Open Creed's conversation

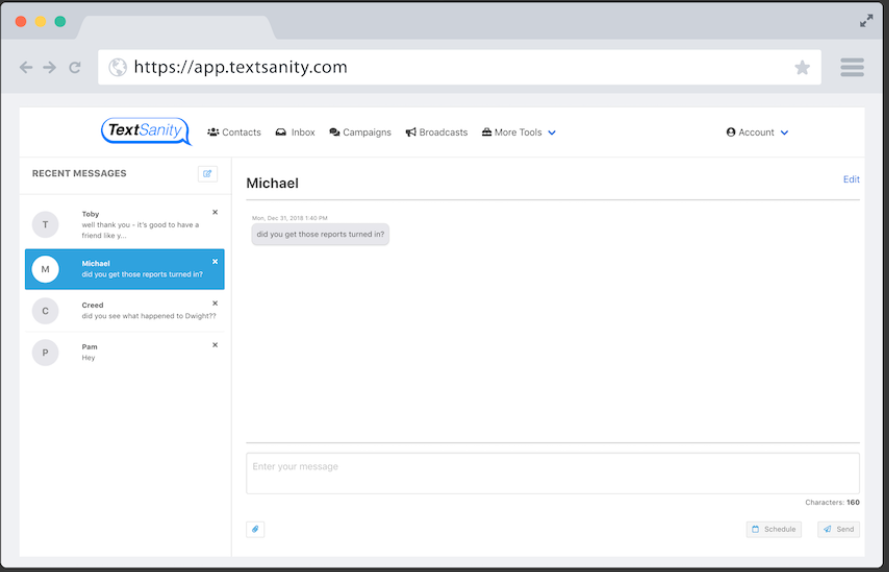tap(125, 311)
